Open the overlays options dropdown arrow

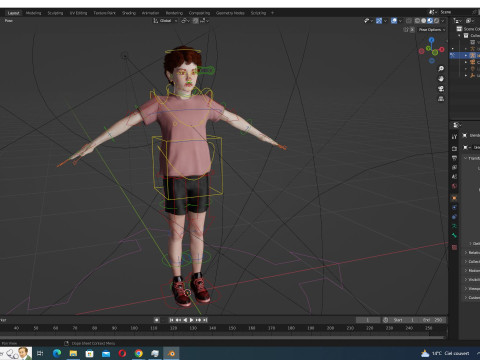point(400,21)
